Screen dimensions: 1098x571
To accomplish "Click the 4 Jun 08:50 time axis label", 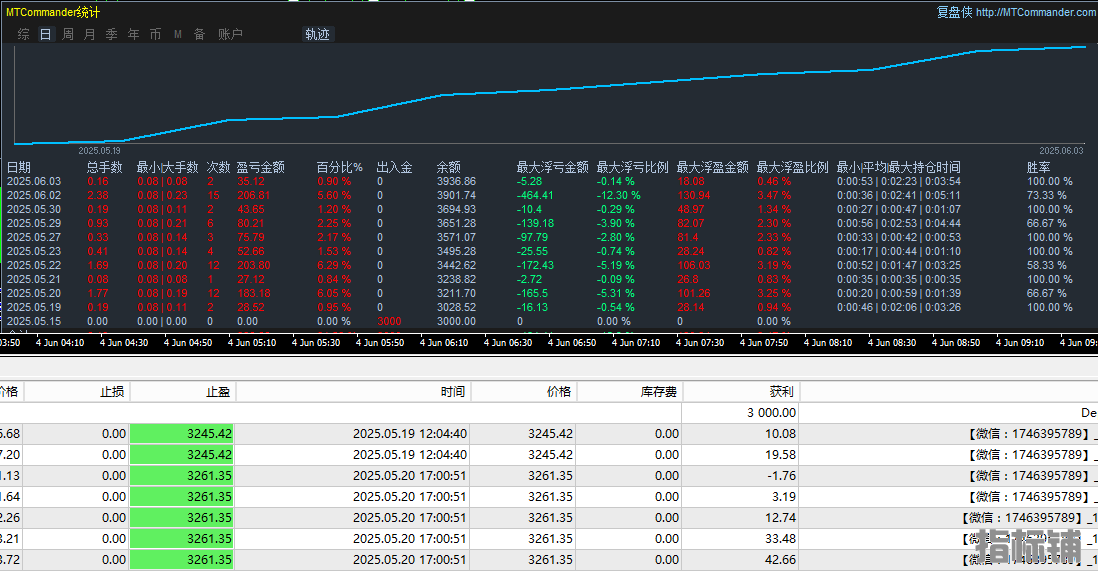I will pyautogui.click(x=956, y=343).
